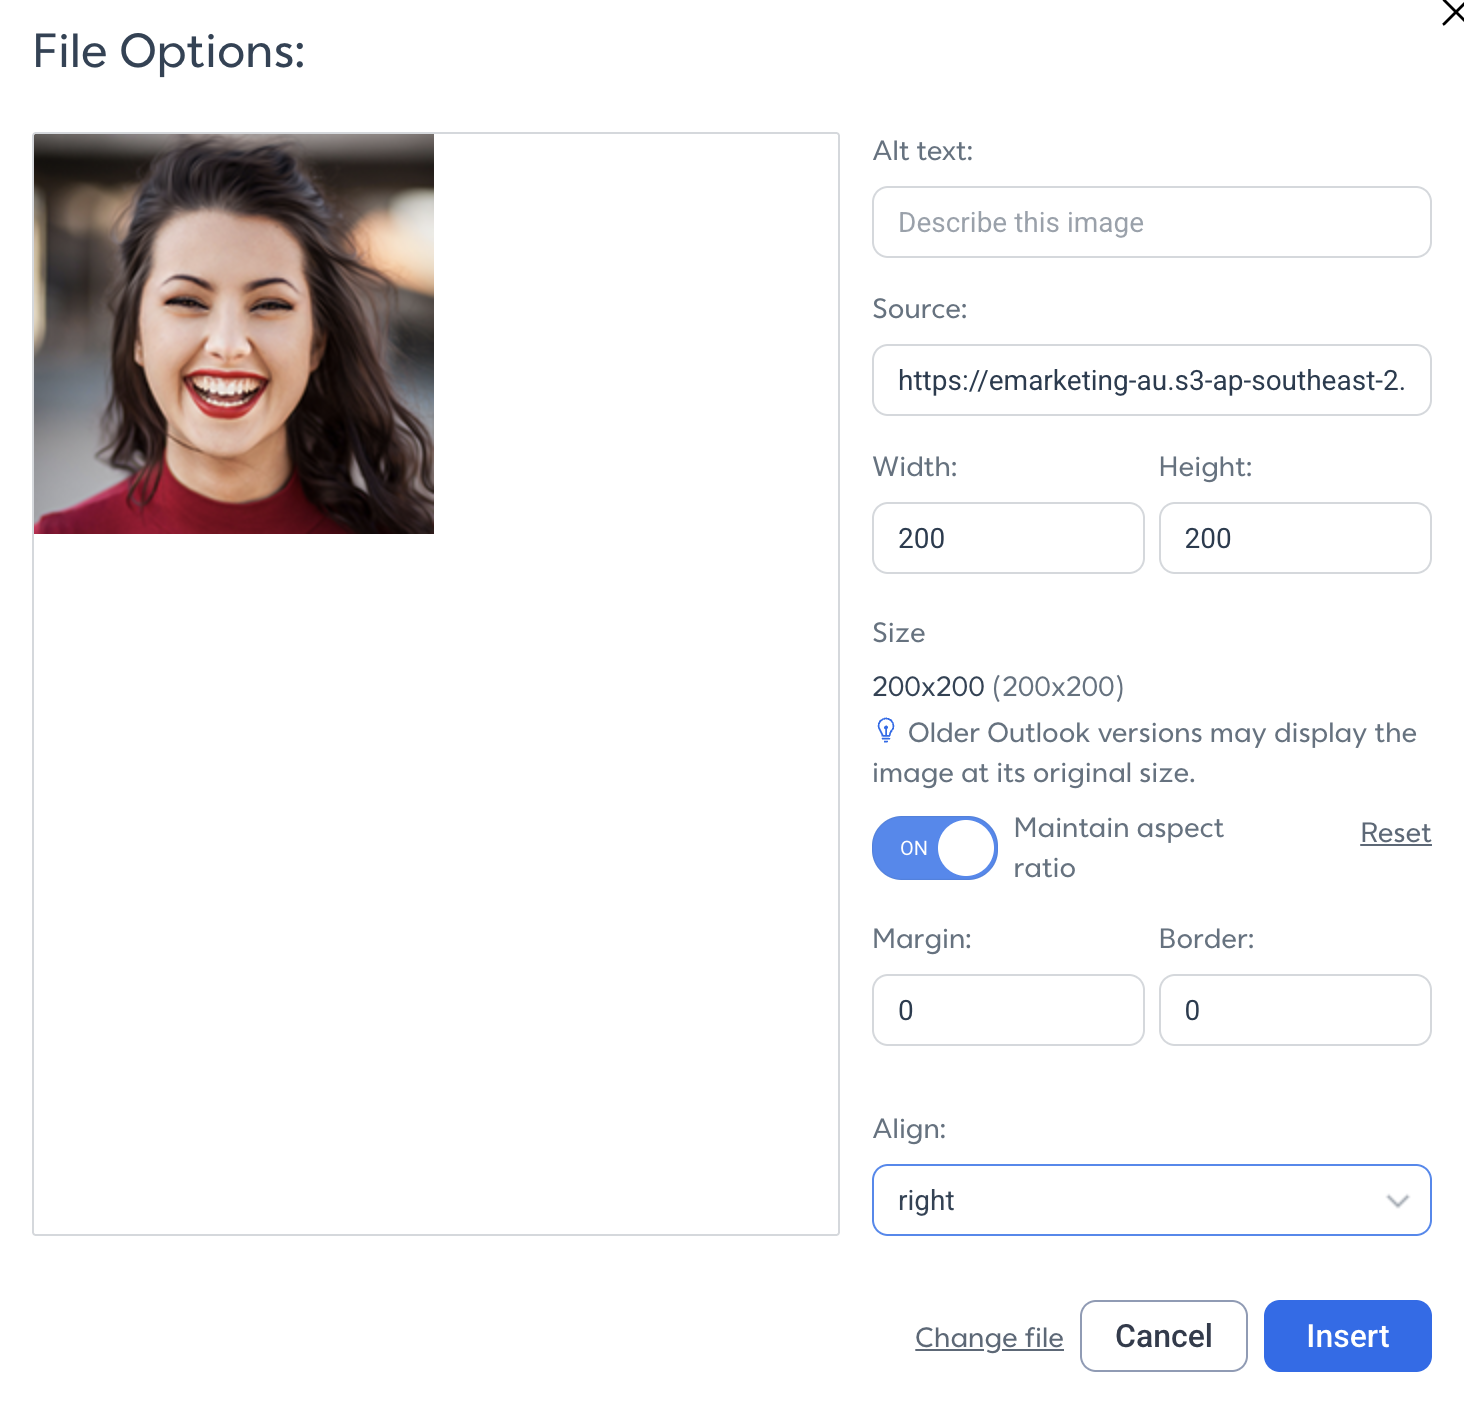This screenshot has width=1464, height=1402.
Task: Click the Outlook versions notice text
Action: (x=1144, y=753)
